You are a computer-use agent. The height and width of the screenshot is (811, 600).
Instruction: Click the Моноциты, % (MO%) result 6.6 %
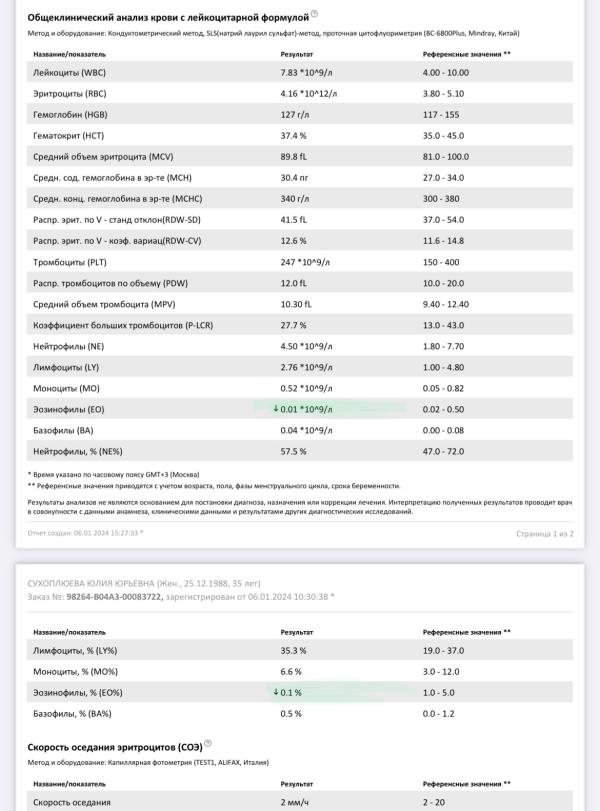(293, 671)
